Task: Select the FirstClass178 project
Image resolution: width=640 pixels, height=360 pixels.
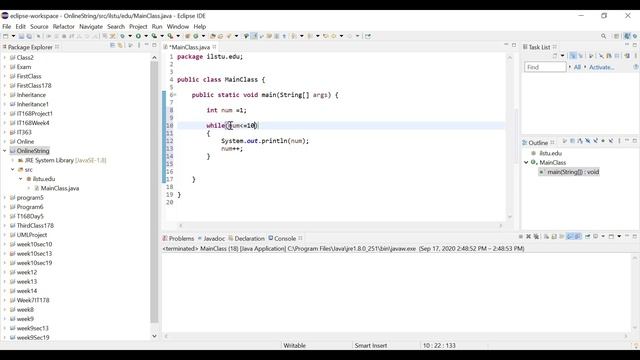Action: (34, 85)
